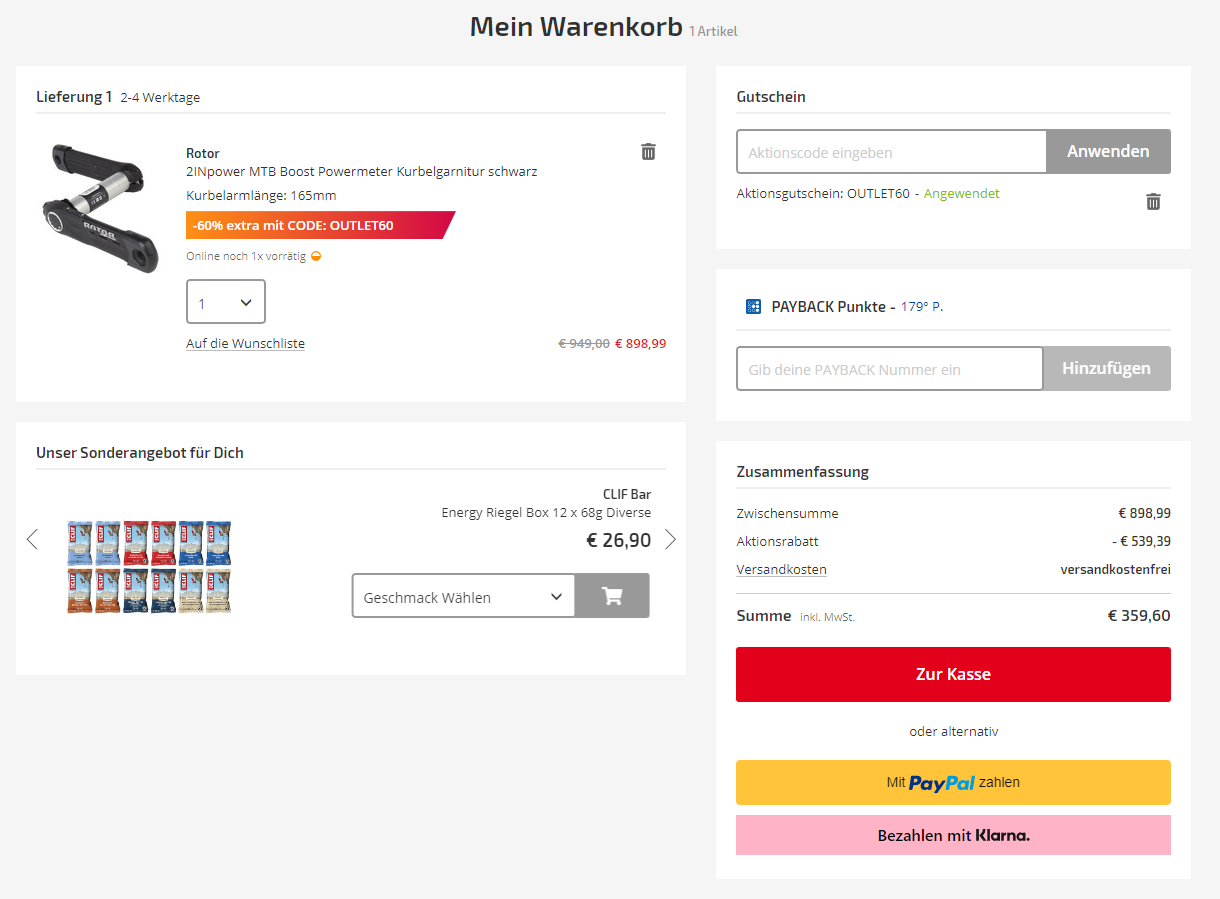The image size is (1220, 899).
Task: Click the PAYBACK logo icon
Action: [x=754, y=307]
